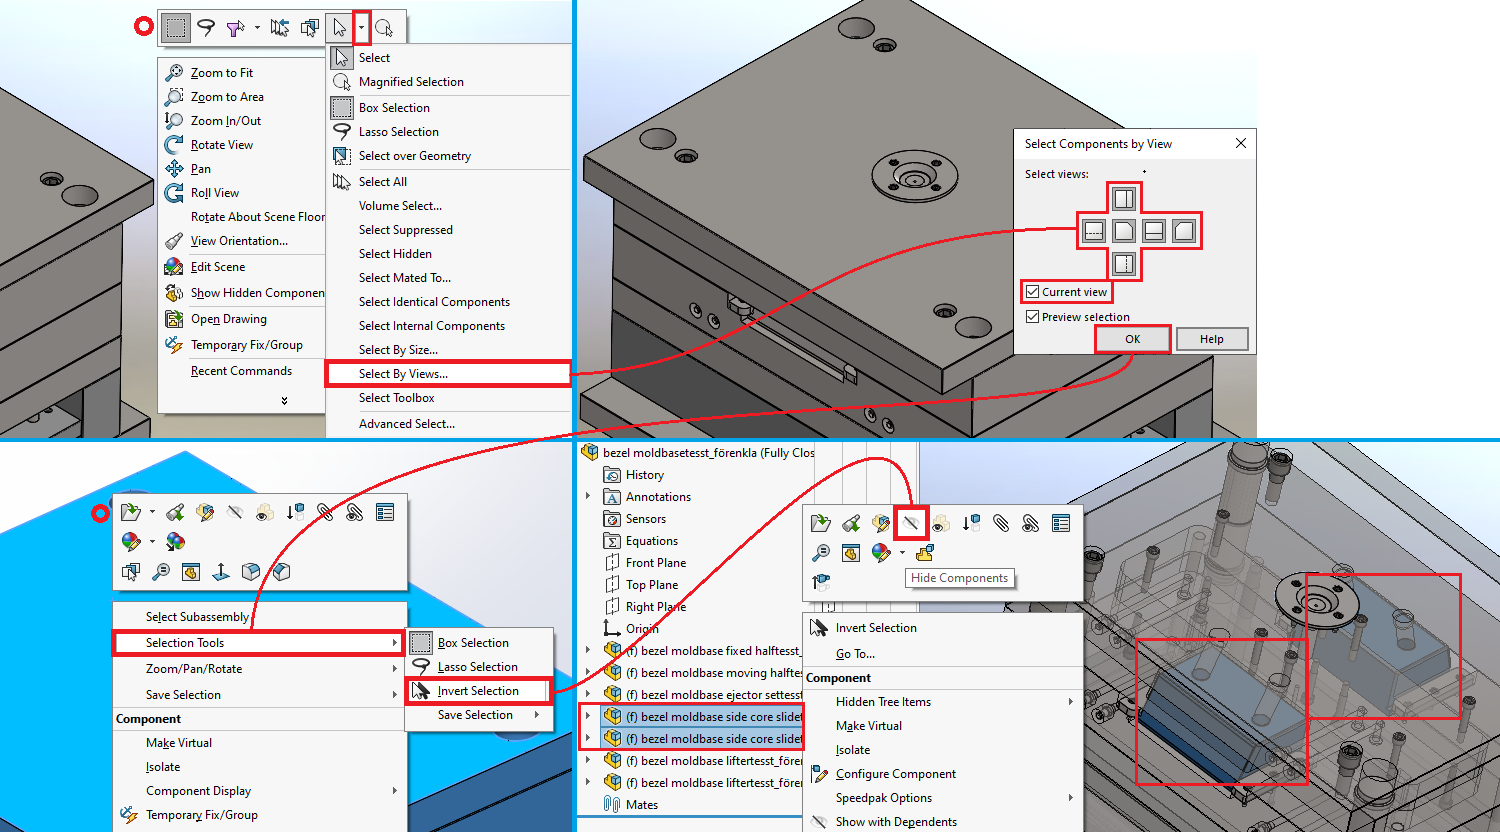Expand the Hidden Tree Items submenu

pos(950,702)
